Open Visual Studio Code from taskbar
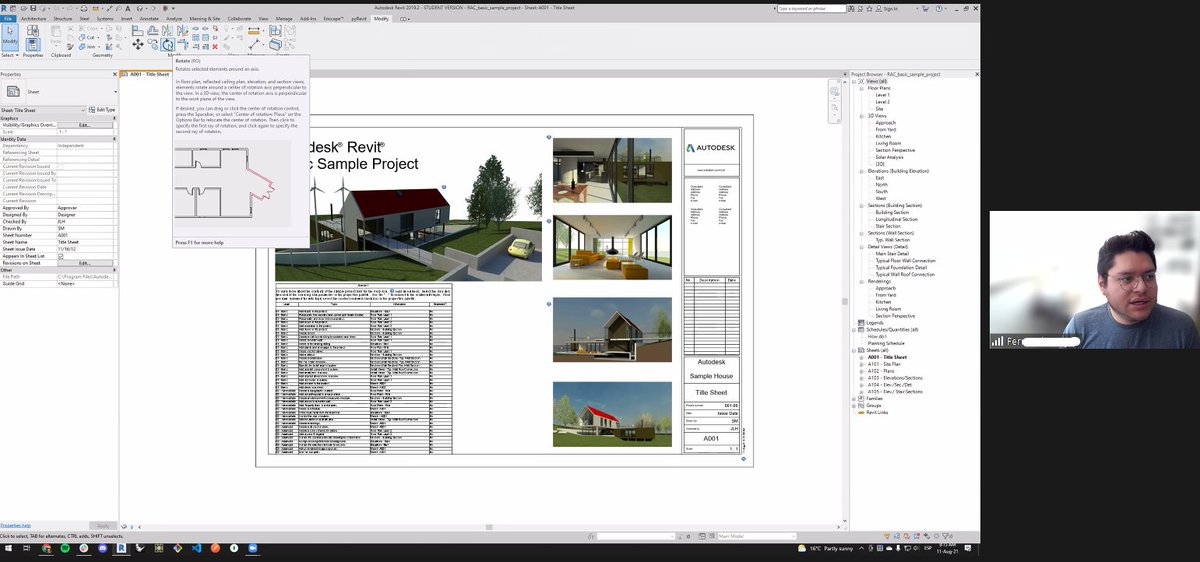 197,549
